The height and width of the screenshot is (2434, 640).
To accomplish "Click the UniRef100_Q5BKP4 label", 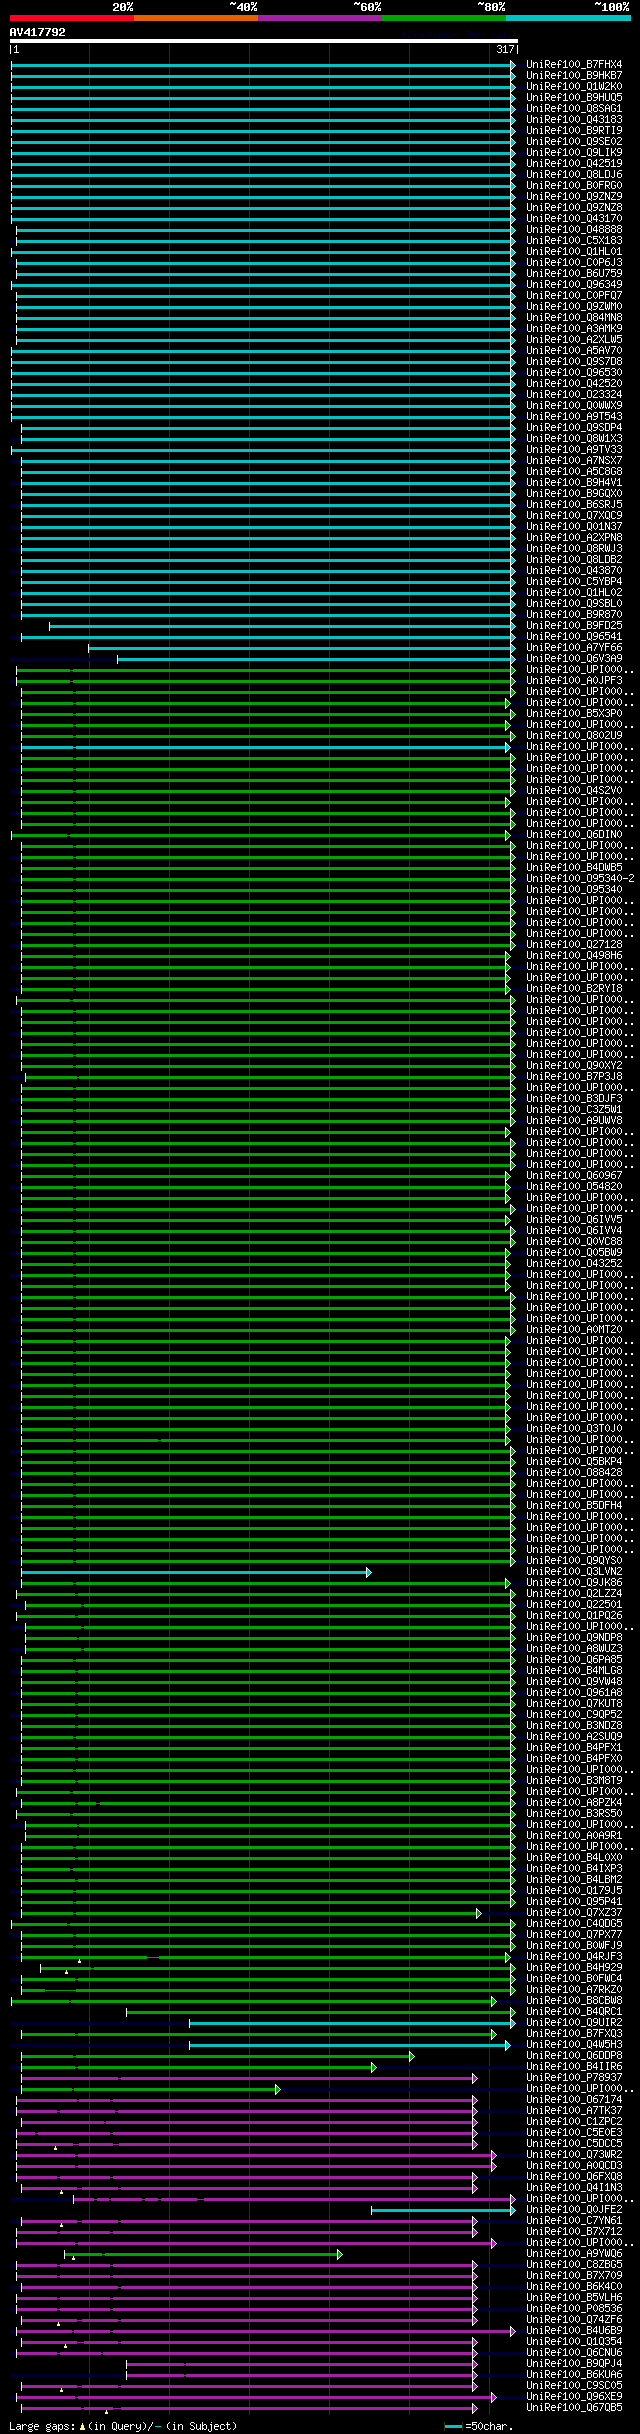I will (x=574, y=1462).
